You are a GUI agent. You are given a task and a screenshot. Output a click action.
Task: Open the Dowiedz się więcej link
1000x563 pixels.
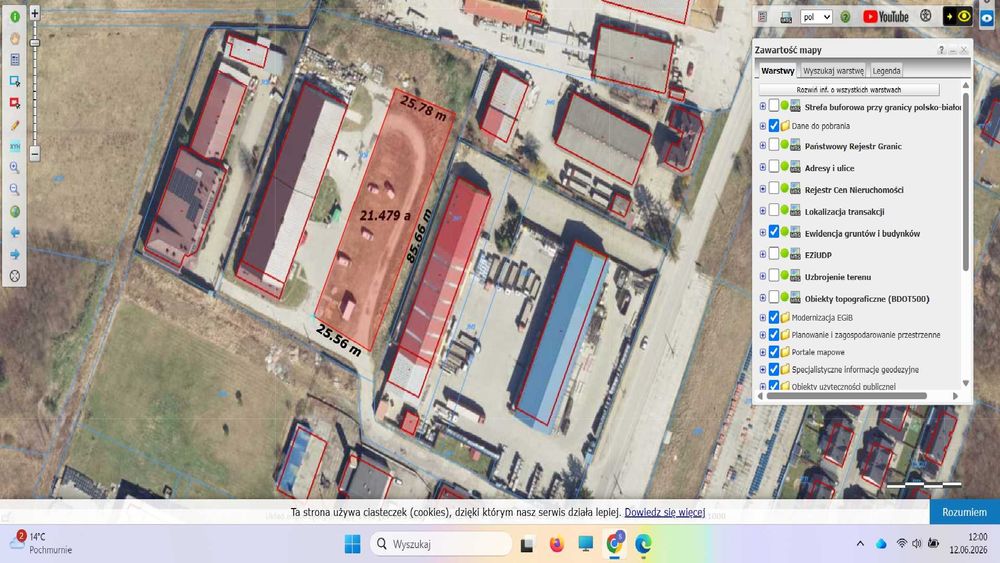(665, 512)
